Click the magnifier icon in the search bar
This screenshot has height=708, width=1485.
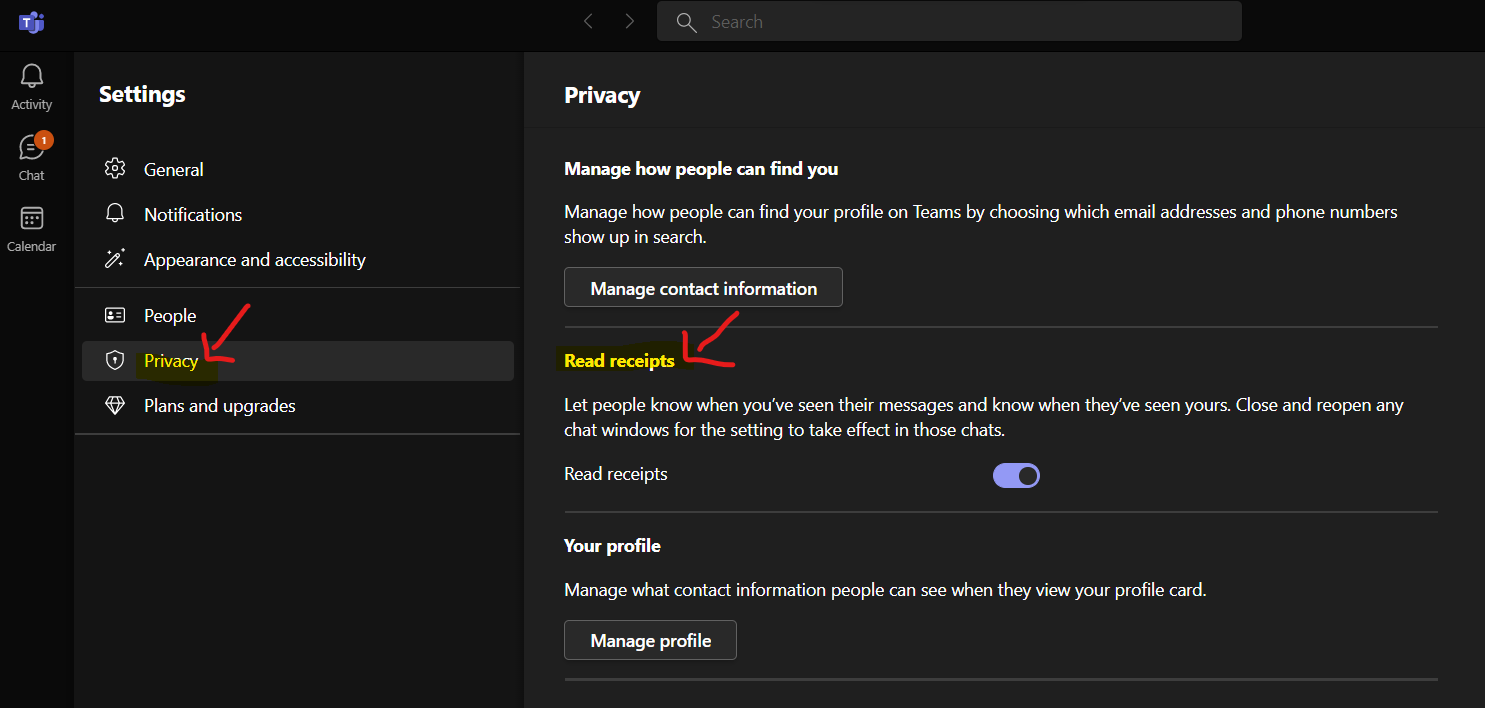[x=686, y=21]
